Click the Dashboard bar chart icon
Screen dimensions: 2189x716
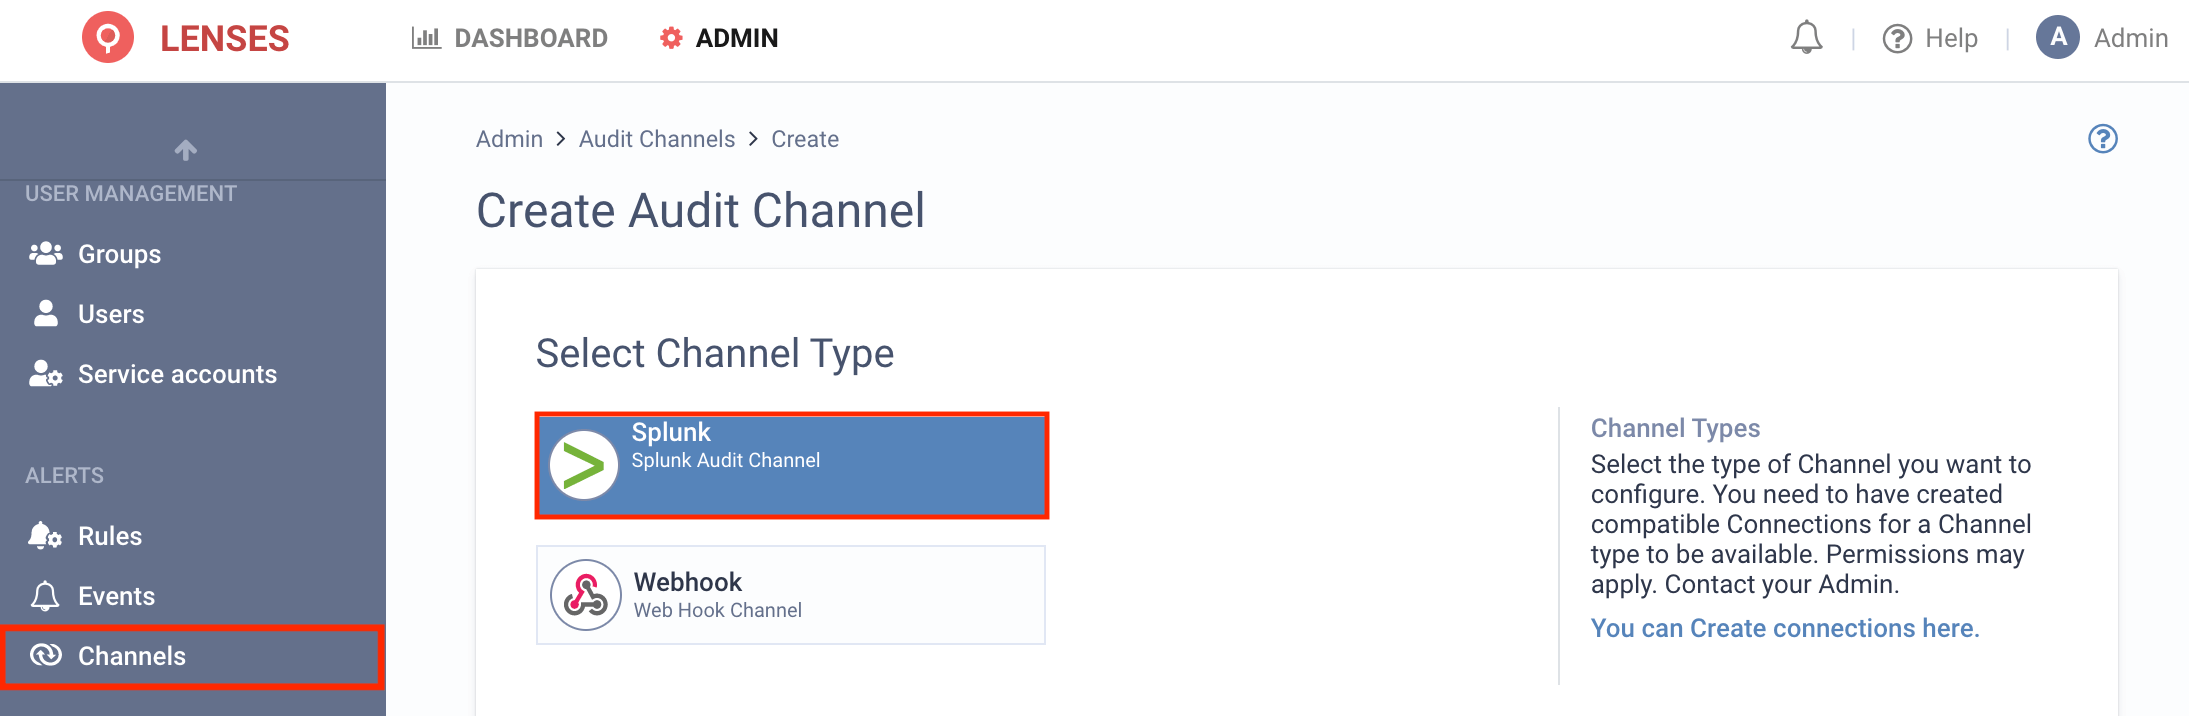[x=426, y=38]
